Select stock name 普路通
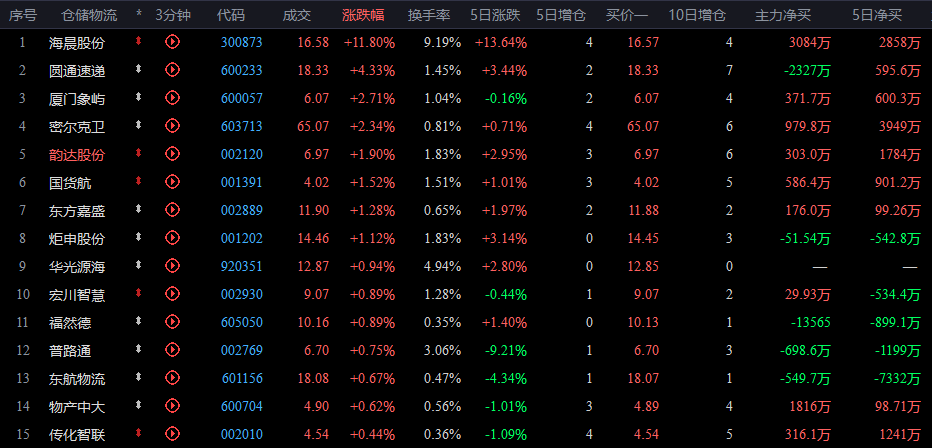This screenshot has height=448, width=932. [70, 351]
